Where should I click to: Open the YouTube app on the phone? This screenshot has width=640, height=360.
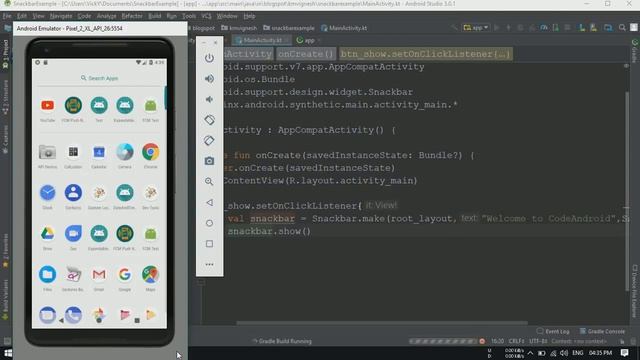(x=47, y=105)
